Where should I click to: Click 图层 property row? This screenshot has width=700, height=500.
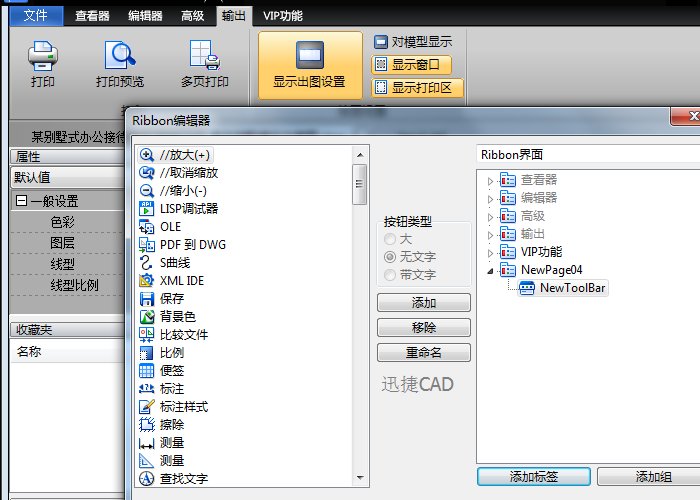(68, 243)
